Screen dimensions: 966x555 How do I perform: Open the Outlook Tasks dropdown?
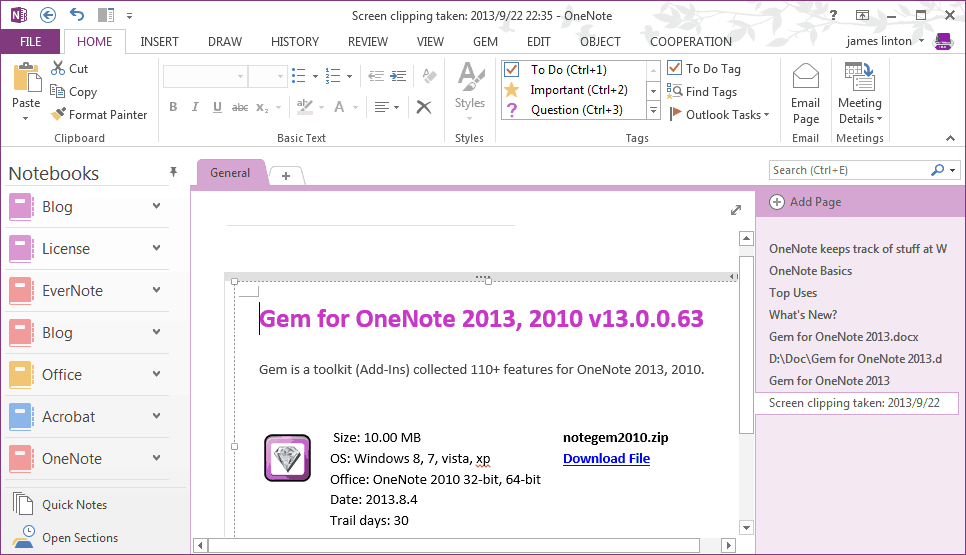click(720, 115)
